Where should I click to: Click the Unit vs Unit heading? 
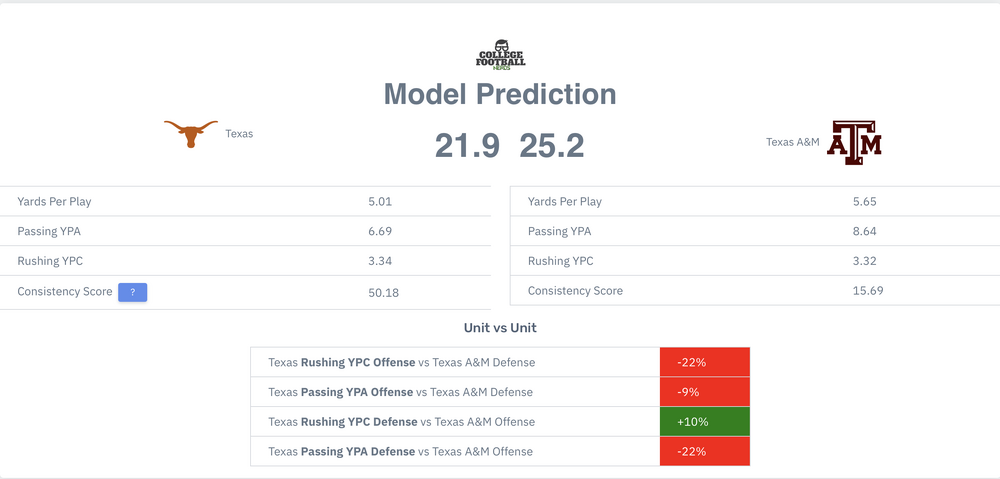coord(500,328)
